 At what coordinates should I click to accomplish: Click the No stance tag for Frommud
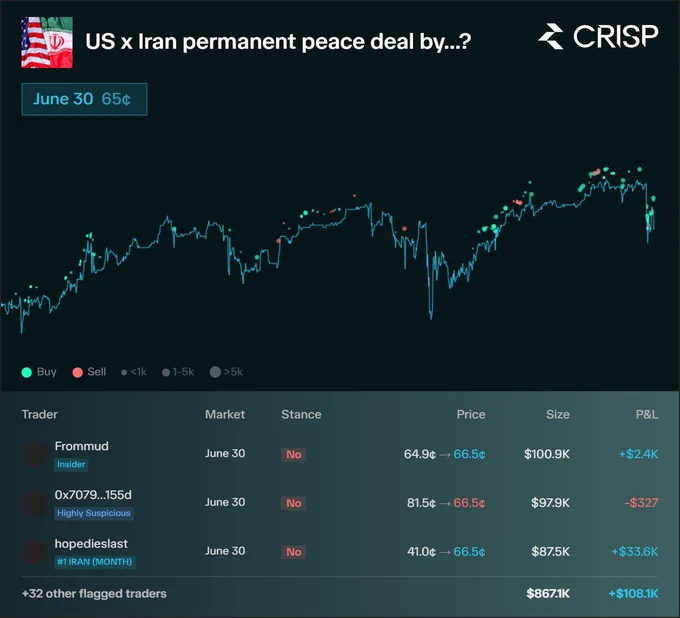coord(294,455)
